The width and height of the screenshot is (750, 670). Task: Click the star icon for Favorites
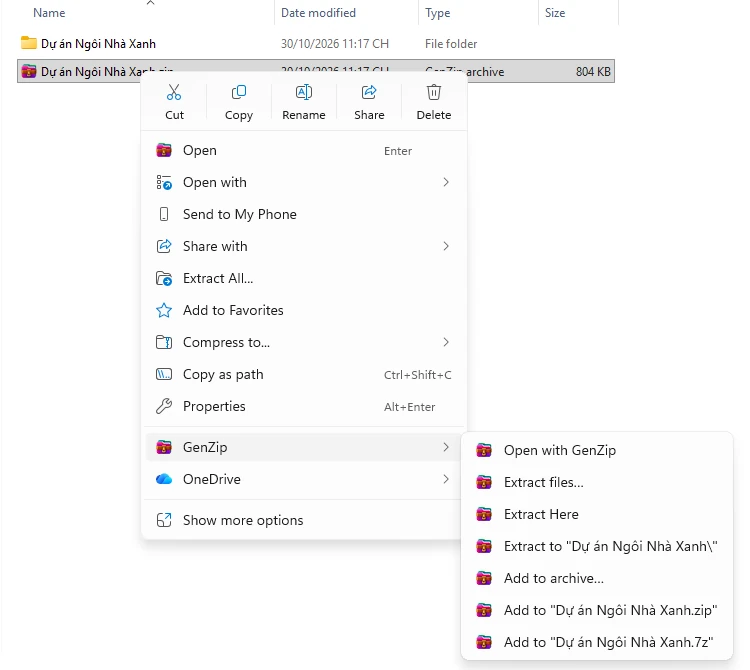coord(164,310)
